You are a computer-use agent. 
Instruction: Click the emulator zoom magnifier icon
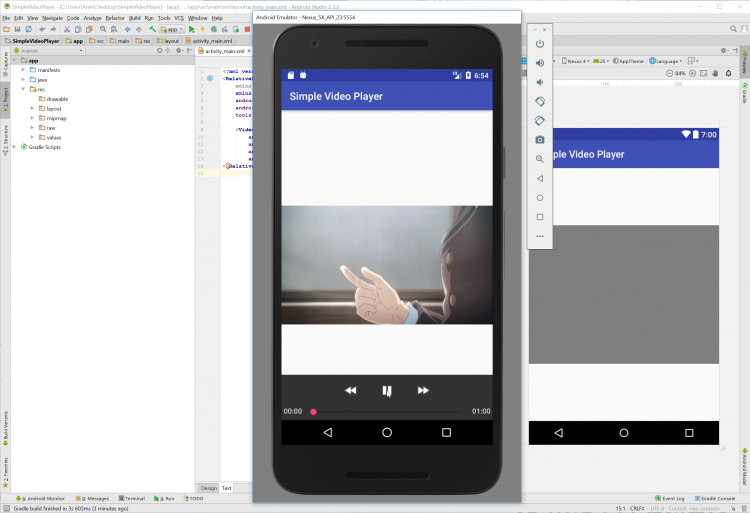pyautogui.click(x=540, y=159)
